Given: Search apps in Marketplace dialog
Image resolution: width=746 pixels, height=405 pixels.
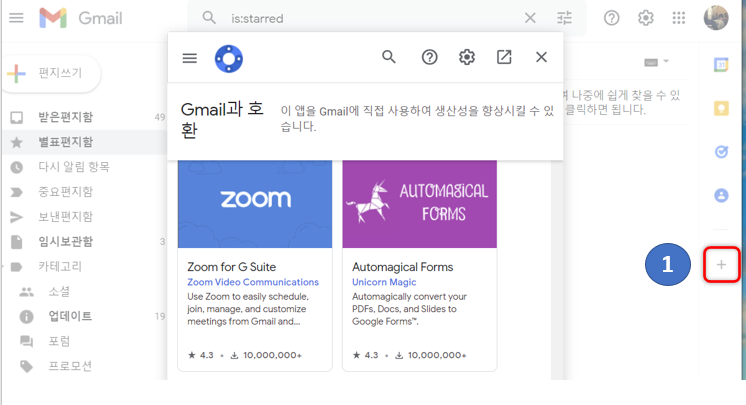Looking at the screenshot, I should 389,57.
